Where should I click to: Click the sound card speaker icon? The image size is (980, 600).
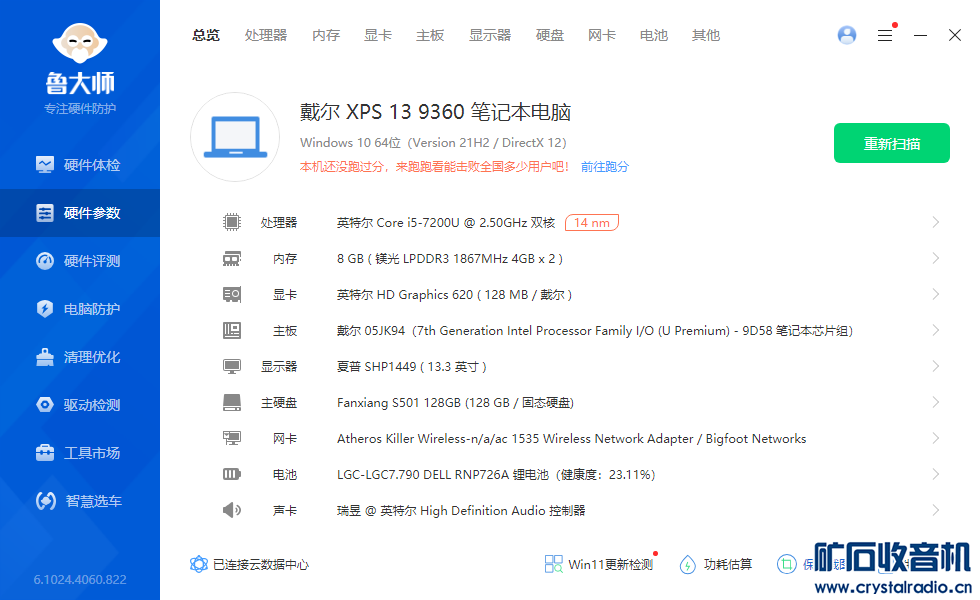point(232,511)
